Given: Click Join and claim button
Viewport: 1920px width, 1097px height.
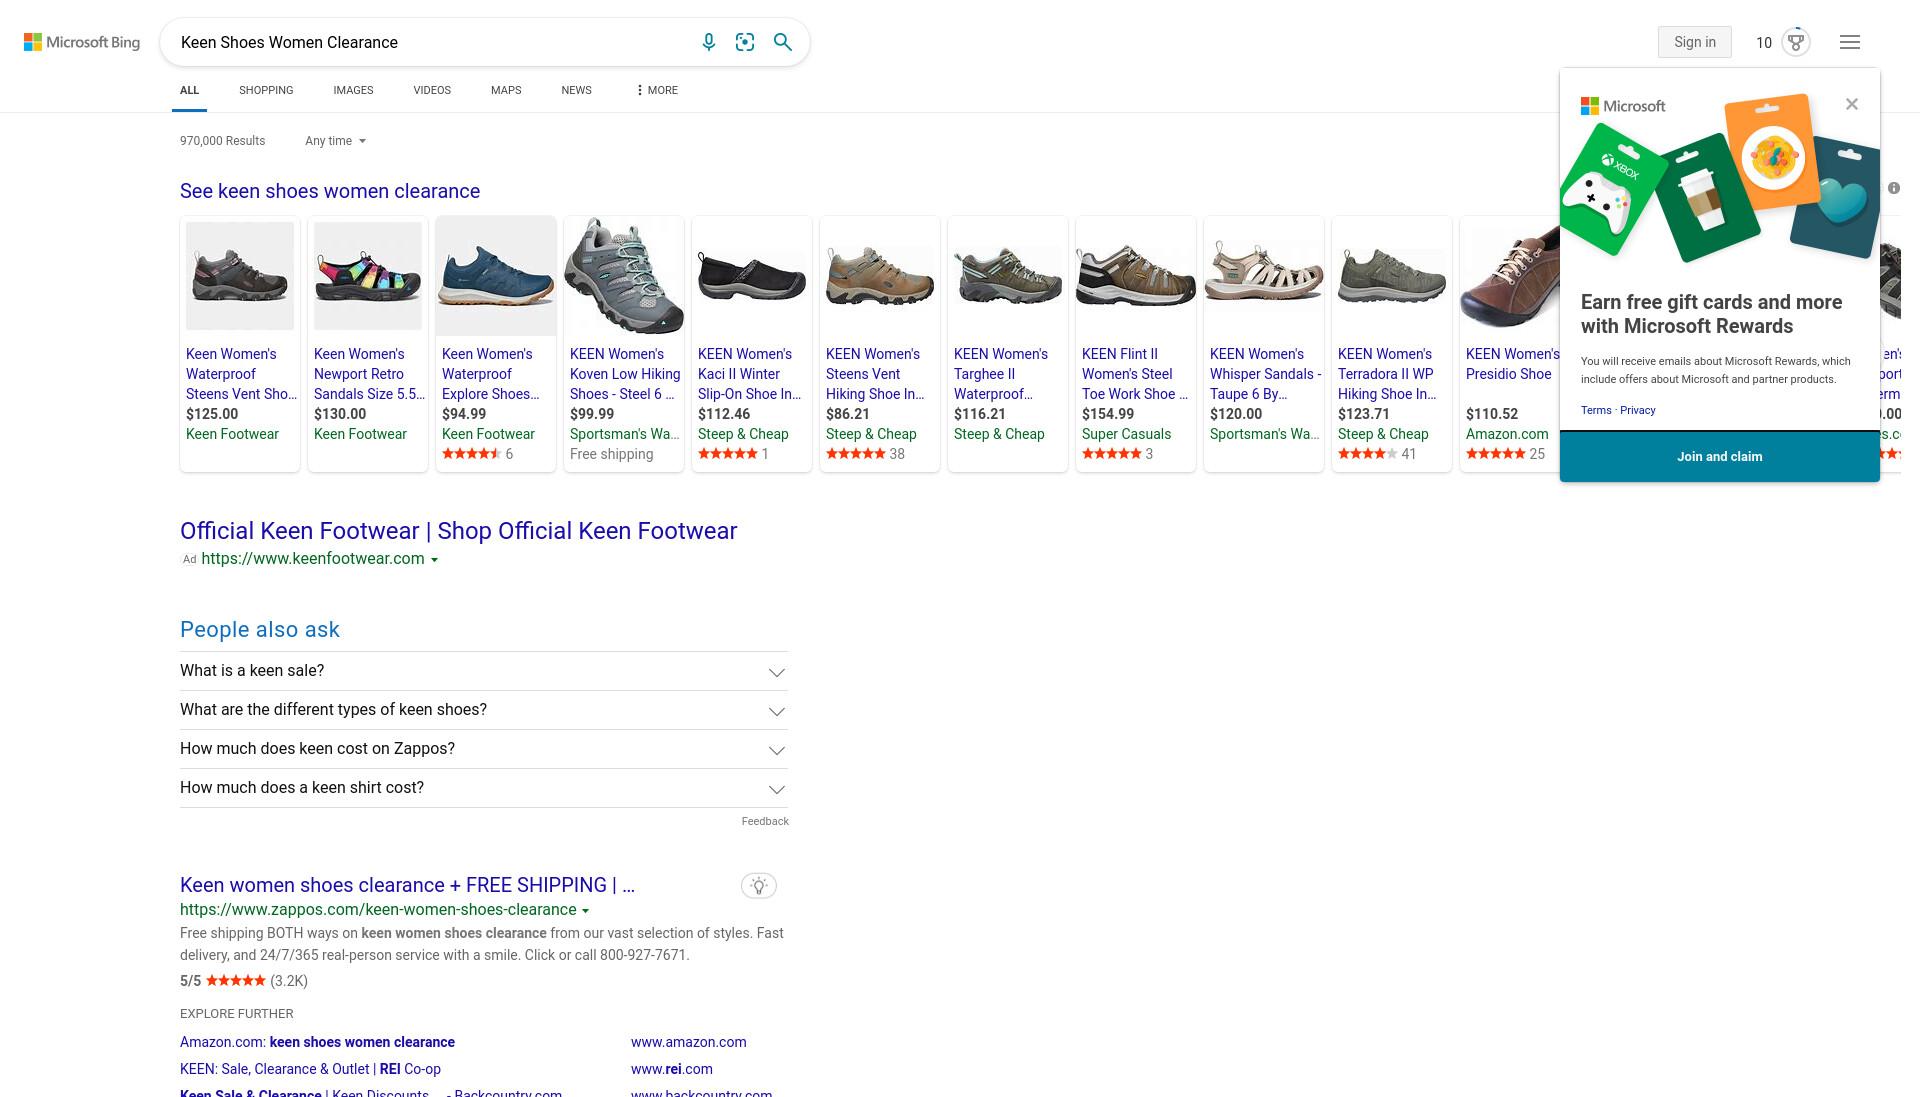Looking at the screenshot, I should 1720,456.
